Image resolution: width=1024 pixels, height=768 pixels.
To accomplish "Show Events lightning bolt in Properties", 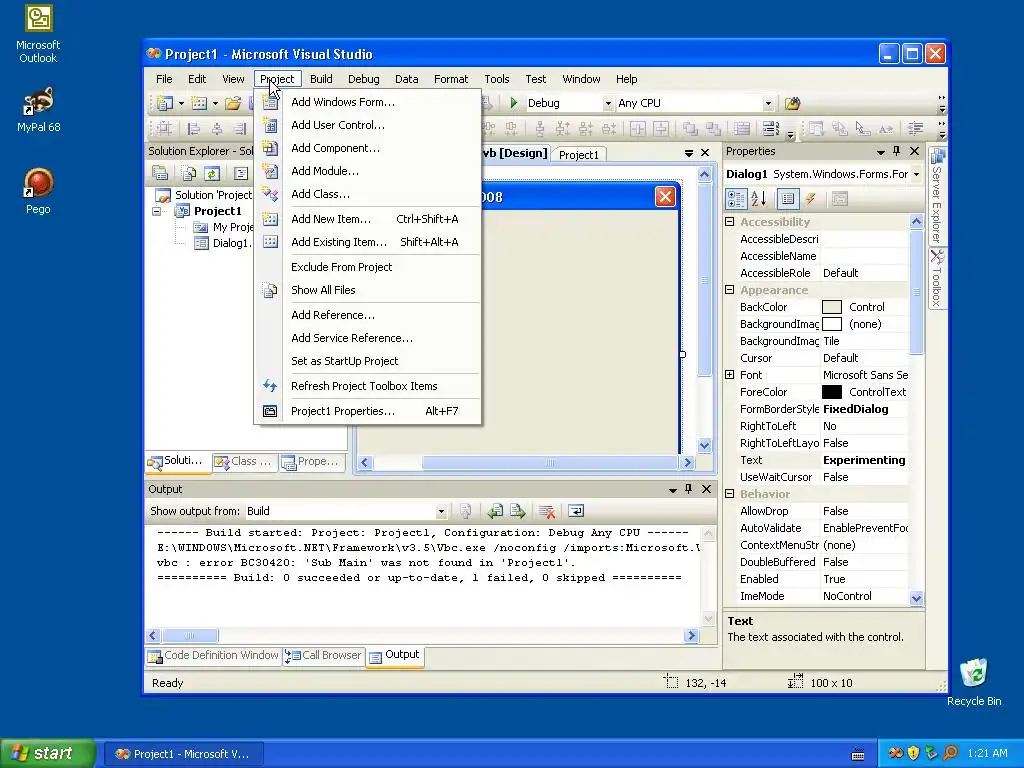I will pos(810,199).
